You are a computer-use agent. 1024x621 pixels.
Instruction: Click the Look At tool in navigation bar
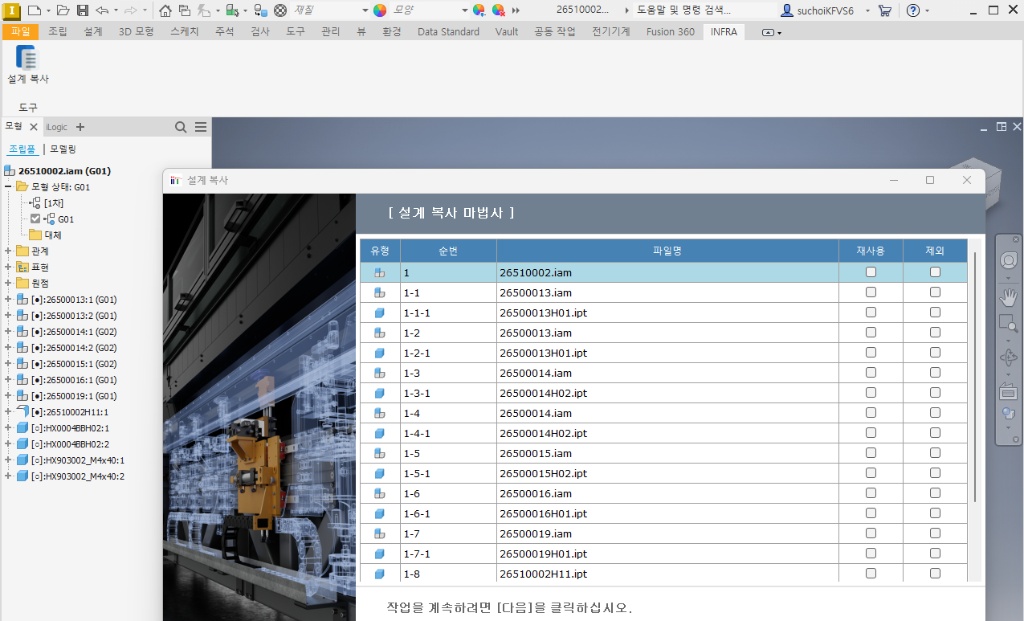pos(1008,392)
